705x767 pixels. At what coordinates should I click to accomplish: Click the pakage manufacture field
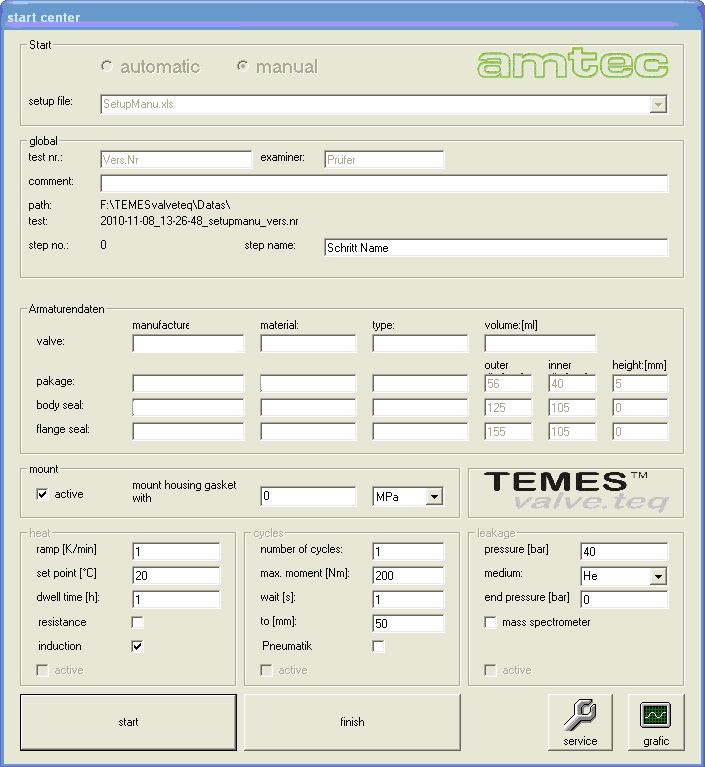coord(188,384)
